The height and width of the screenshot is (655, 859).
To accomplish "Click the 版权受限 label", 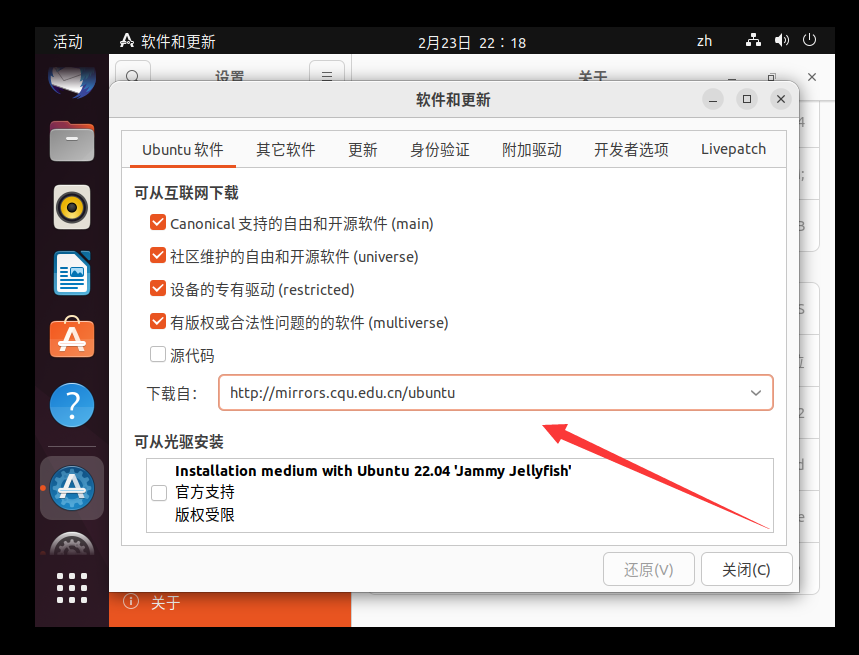I will (205, 515).
